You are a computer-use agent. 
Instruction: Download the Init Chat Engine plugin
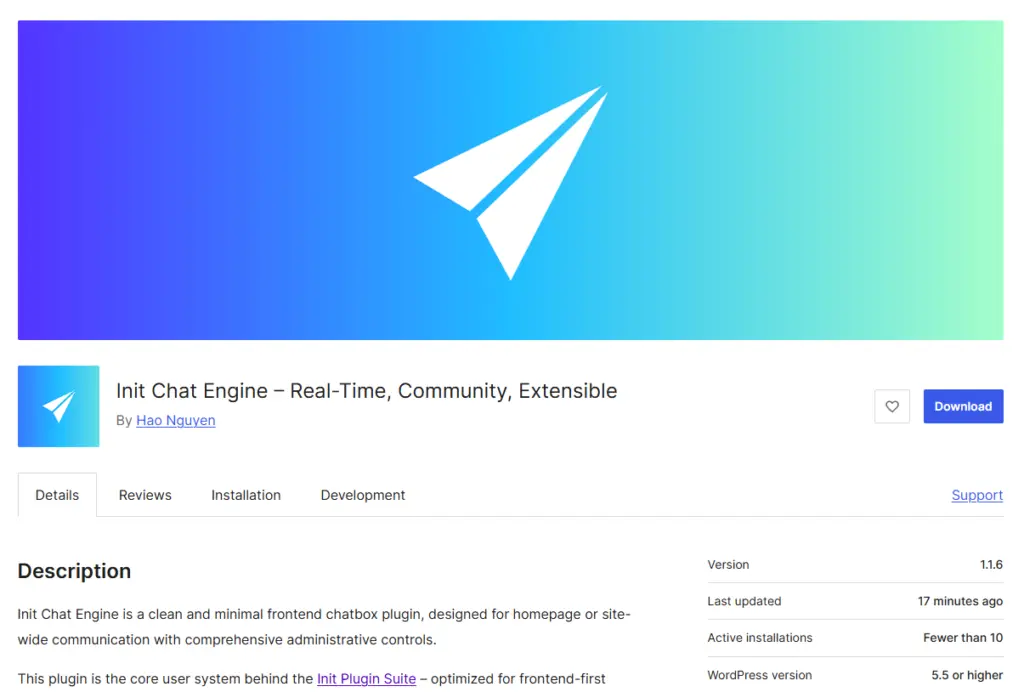tap(963, 406)
